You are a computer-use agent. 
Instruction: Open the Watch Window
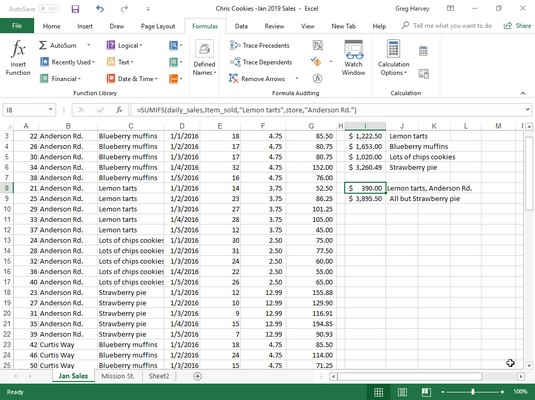click(353, 58)
